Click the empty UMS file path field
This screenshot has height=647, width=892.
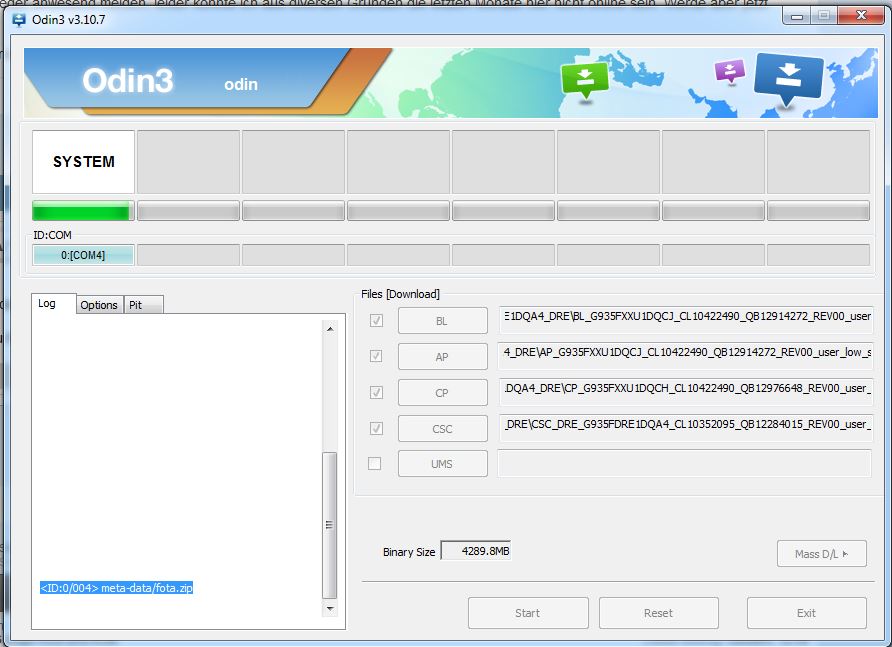coord(685,463)
